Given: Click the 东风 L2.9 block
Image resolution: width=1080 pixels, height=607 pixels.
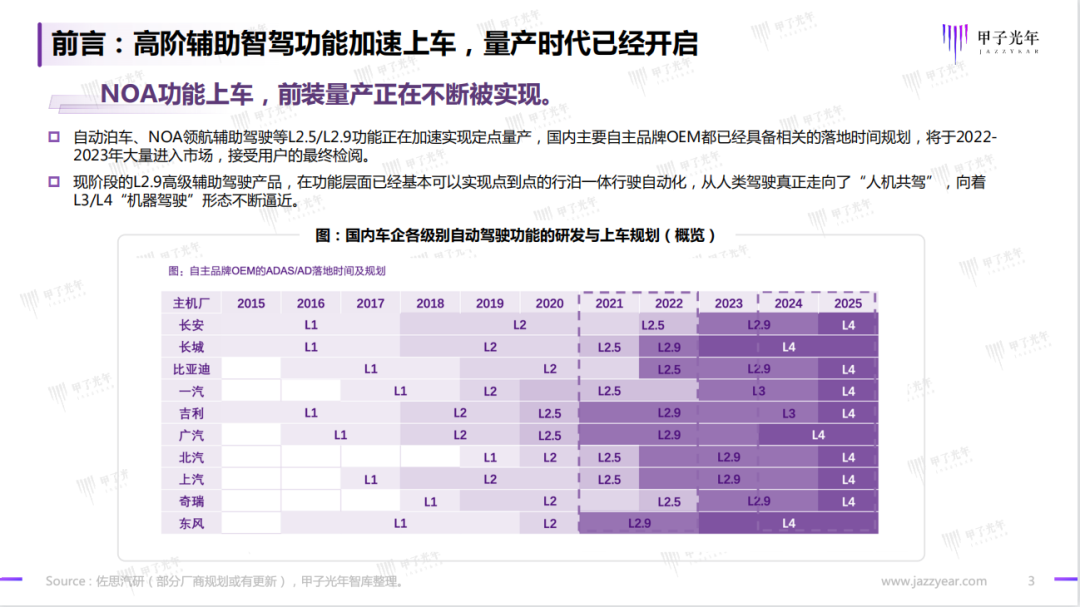Looking at the screenshot, I should click(x=638, y=524).
